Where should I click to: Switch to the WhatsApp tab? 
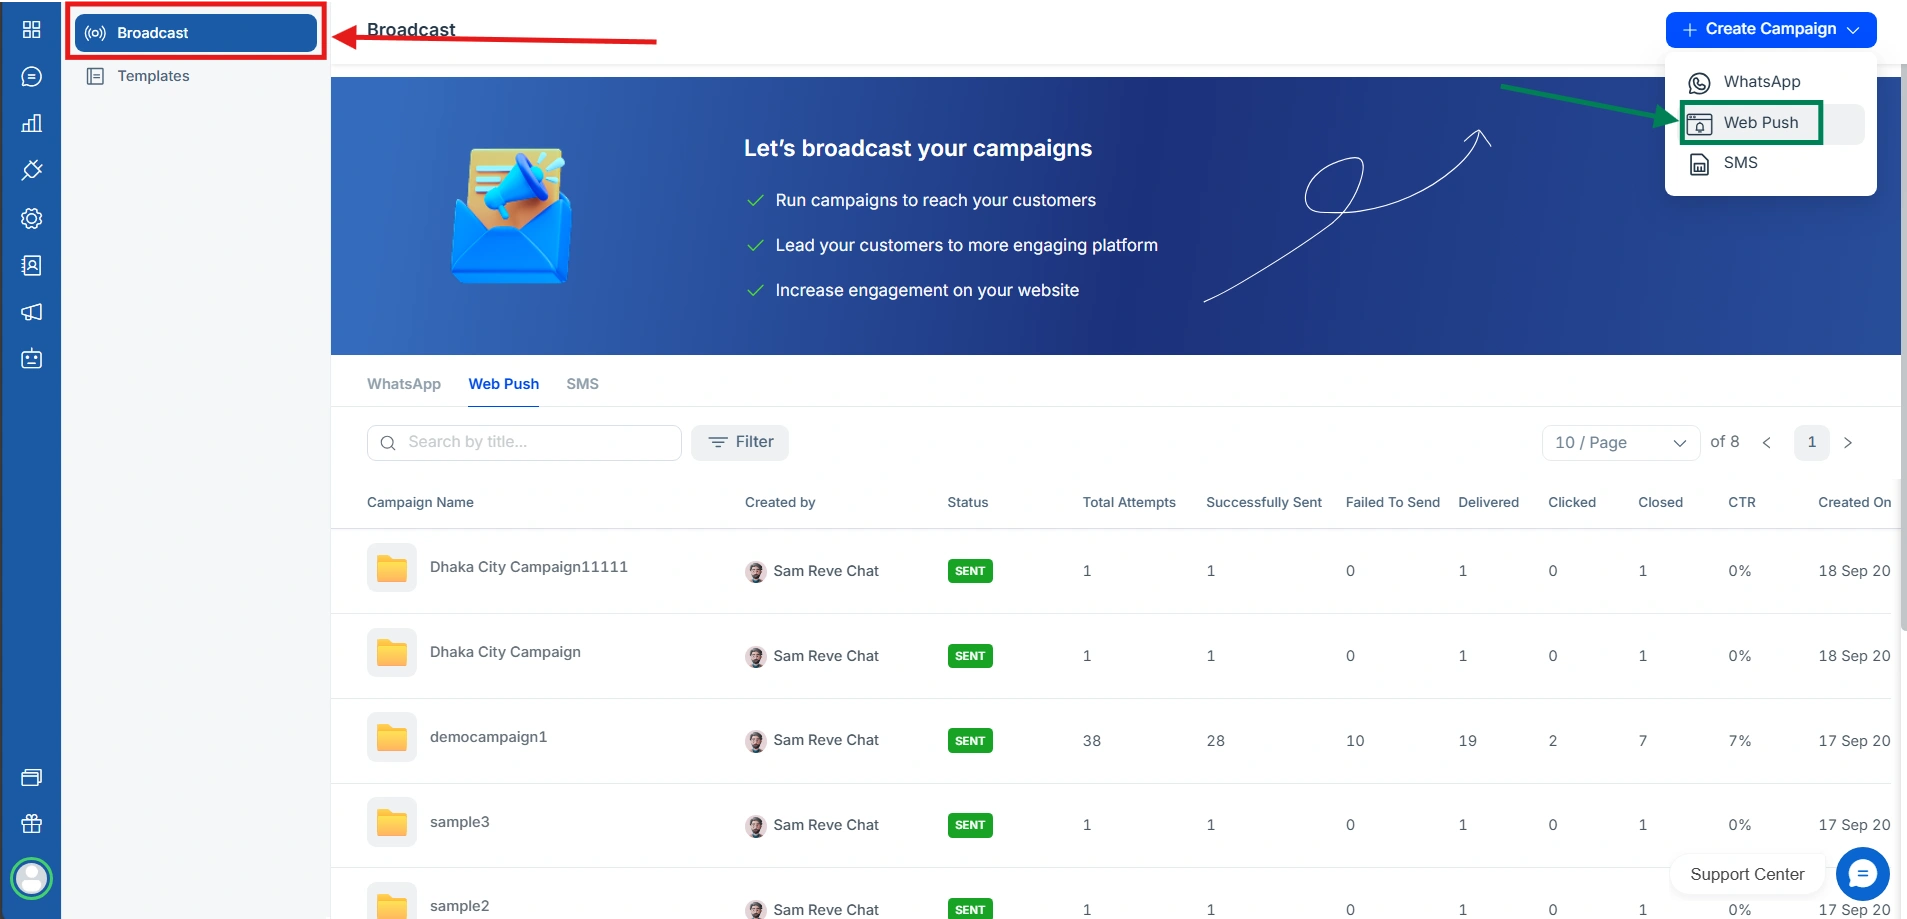click(x=403, y=384)
